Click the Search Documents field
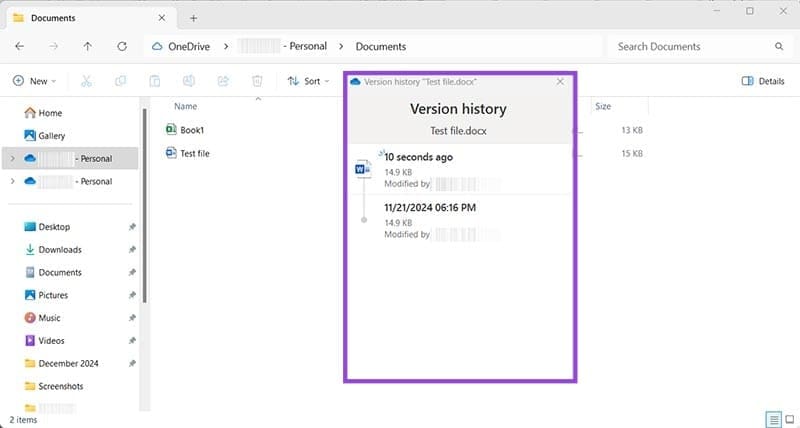Image resolution: width=800 pixels, height=428 pixels. point(690,46)
